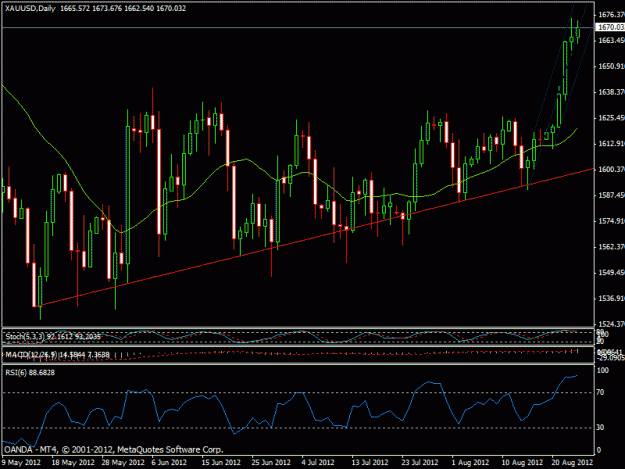Click the 1638.37 price axis label
This screenshot has width=625, height=469.
[611, 92]
